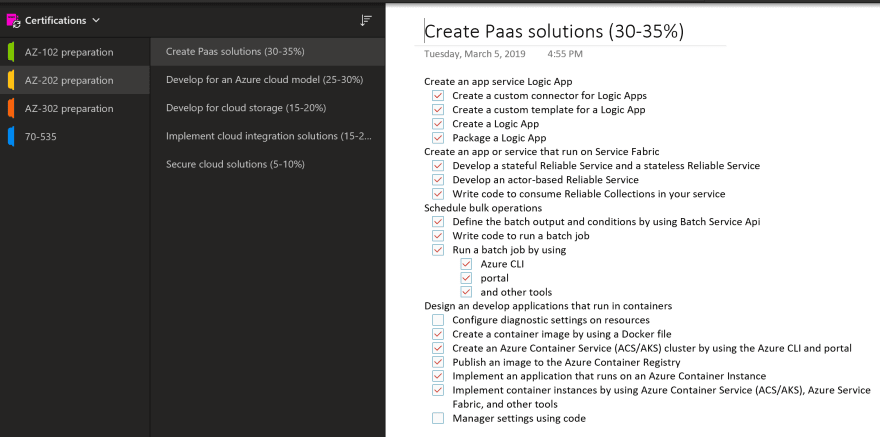
Task: Check the Manager settings using code checkbox
Action: 438,418
